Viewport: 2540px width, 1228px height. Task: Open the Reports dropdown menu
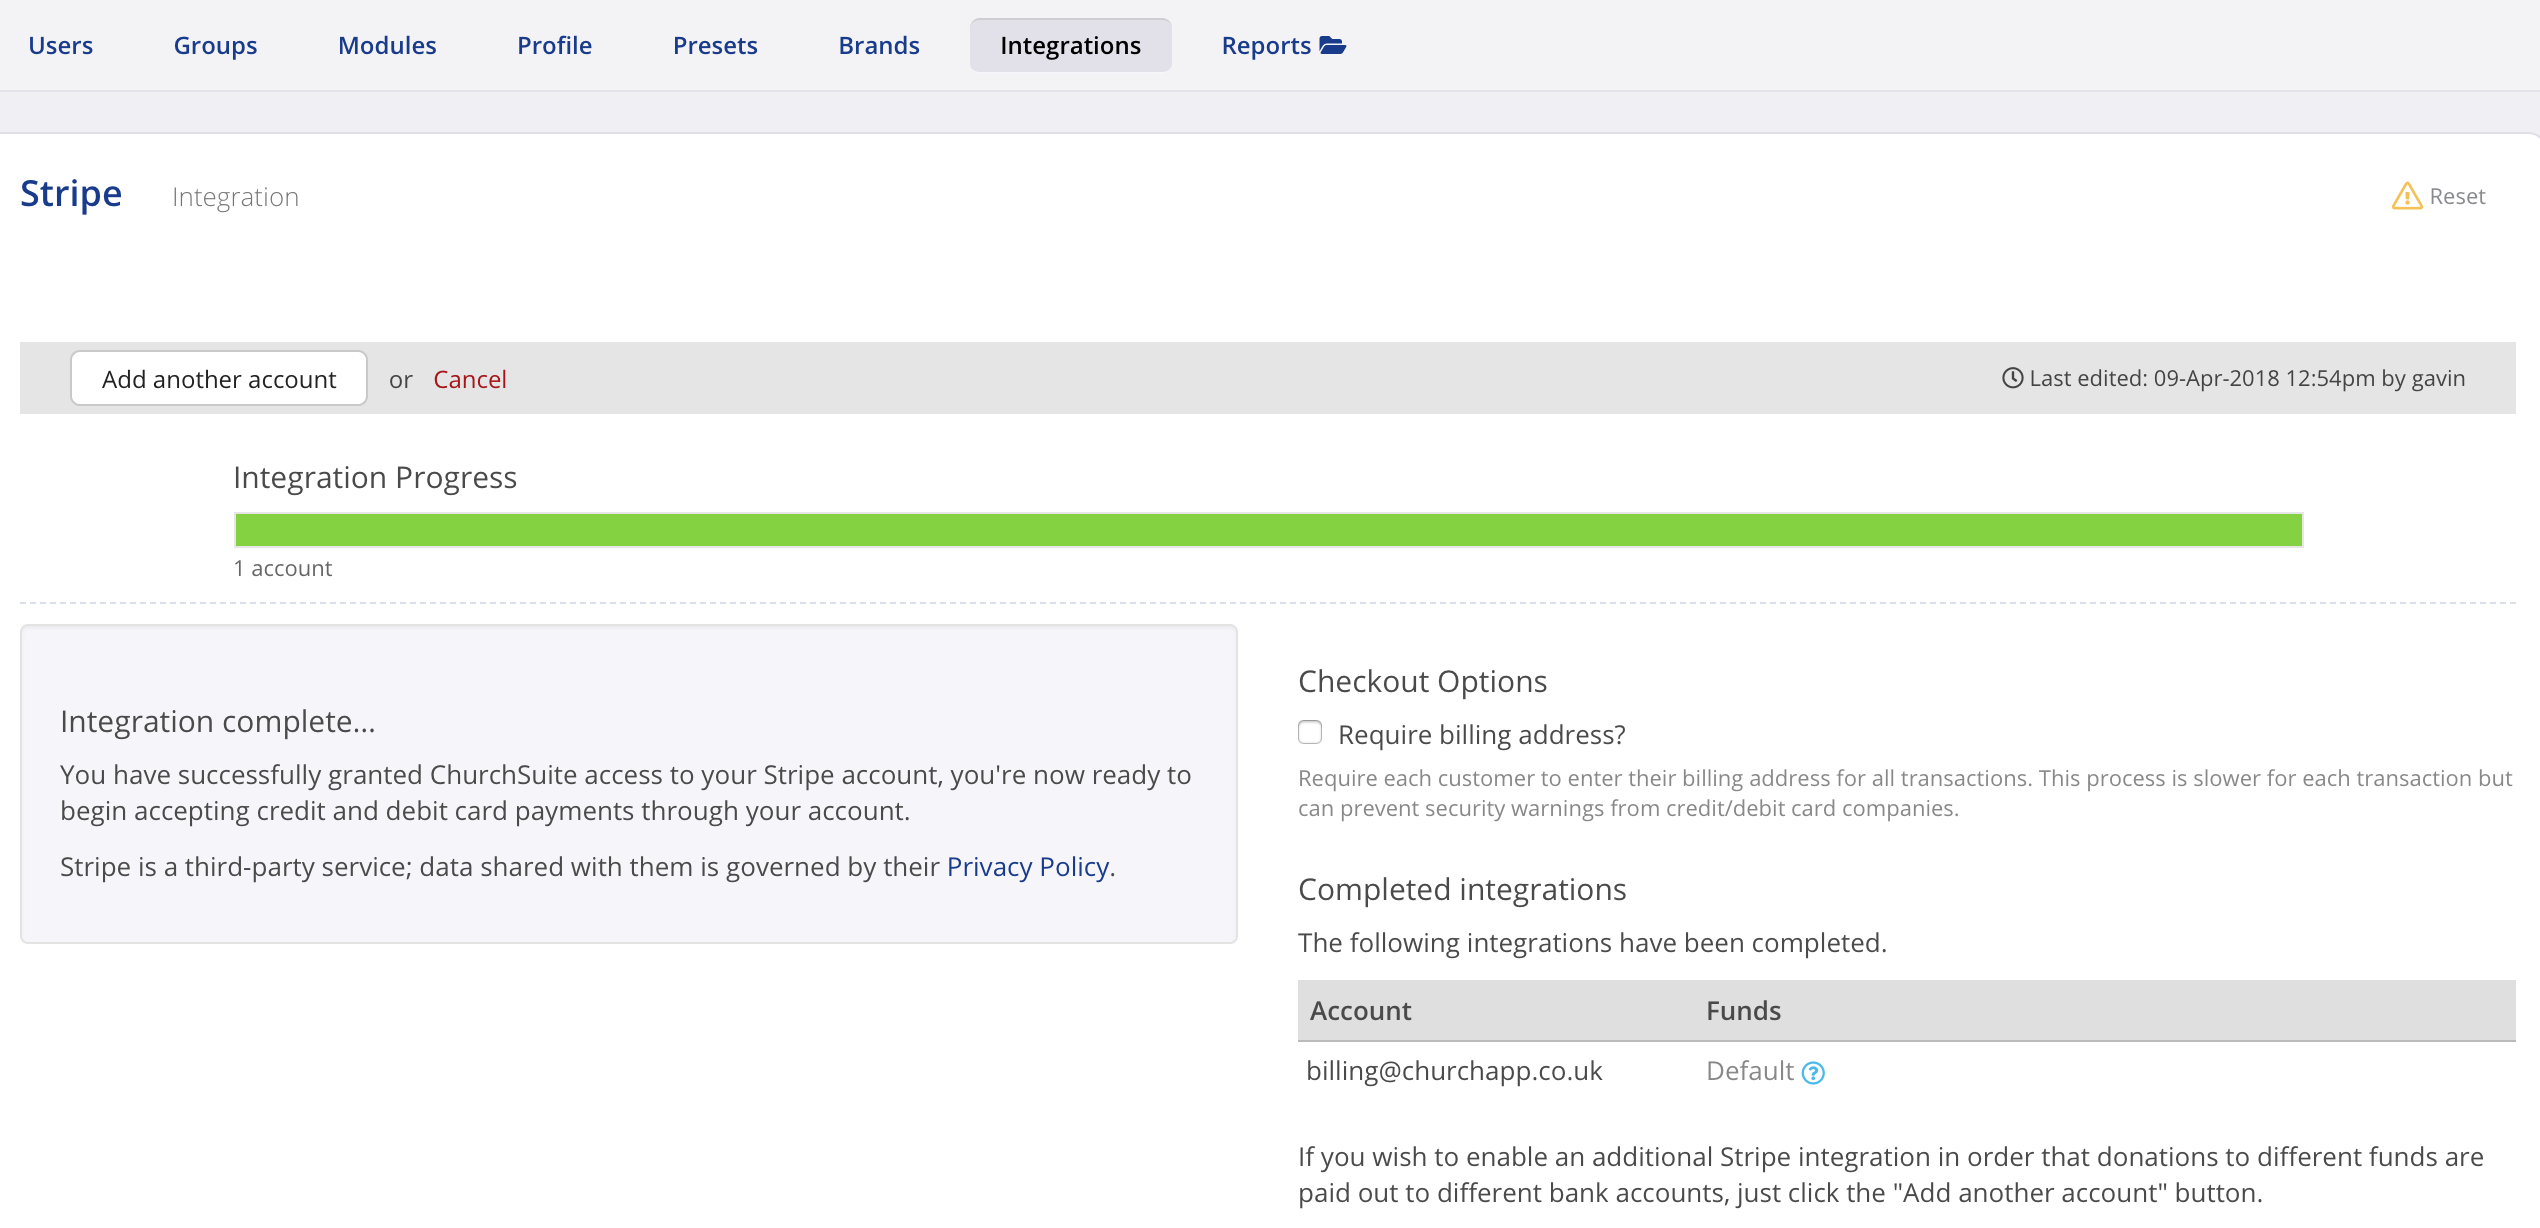pyautogui.click(x=1265, y=46)
